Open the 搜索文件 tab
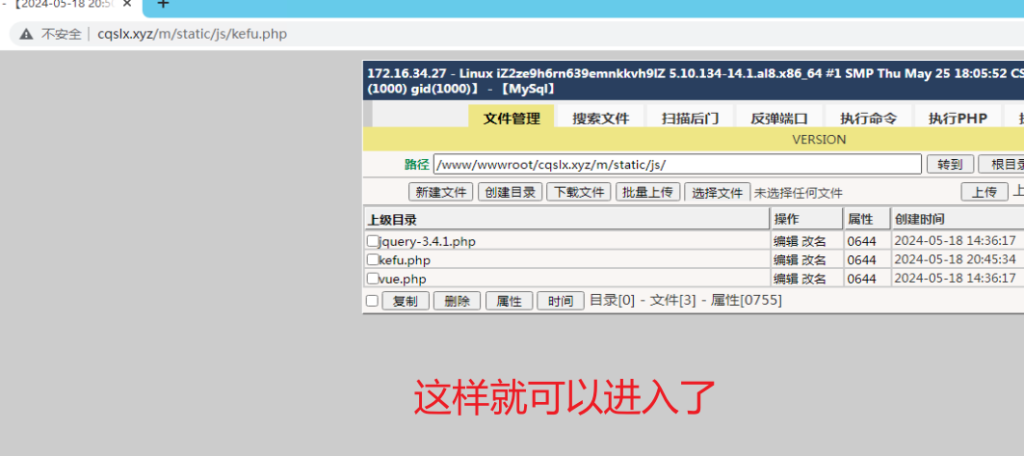 601,118
